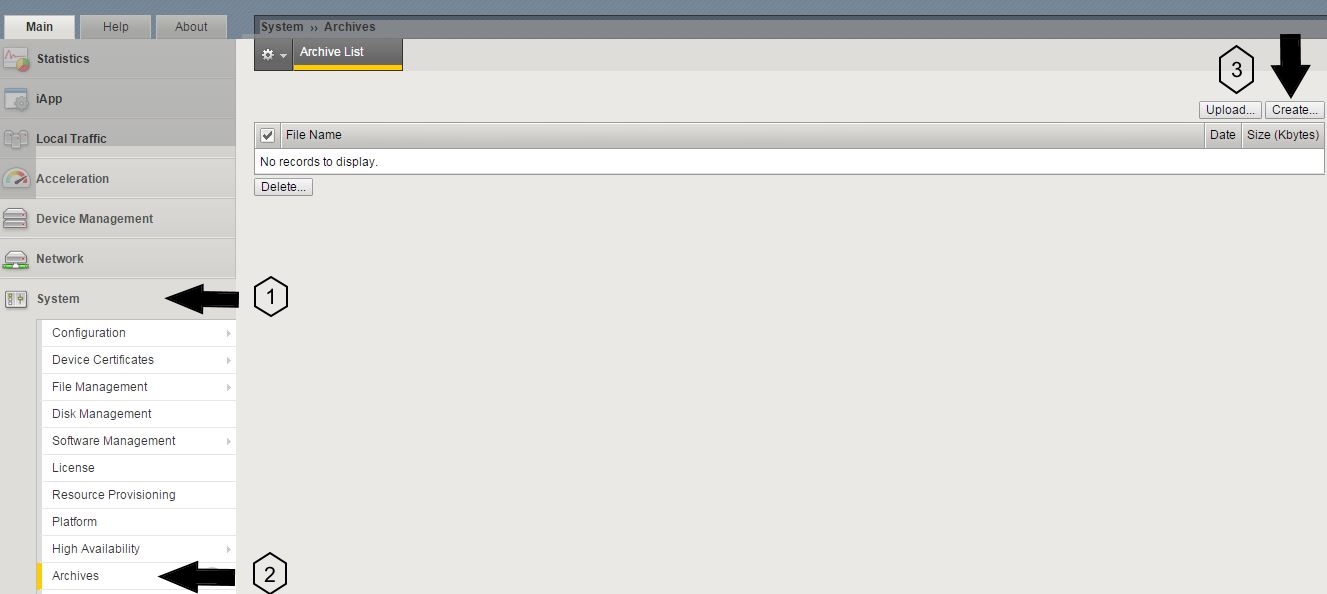Select the Local Traffic icon
1327x594 pixels.
[x=16, y=139]
